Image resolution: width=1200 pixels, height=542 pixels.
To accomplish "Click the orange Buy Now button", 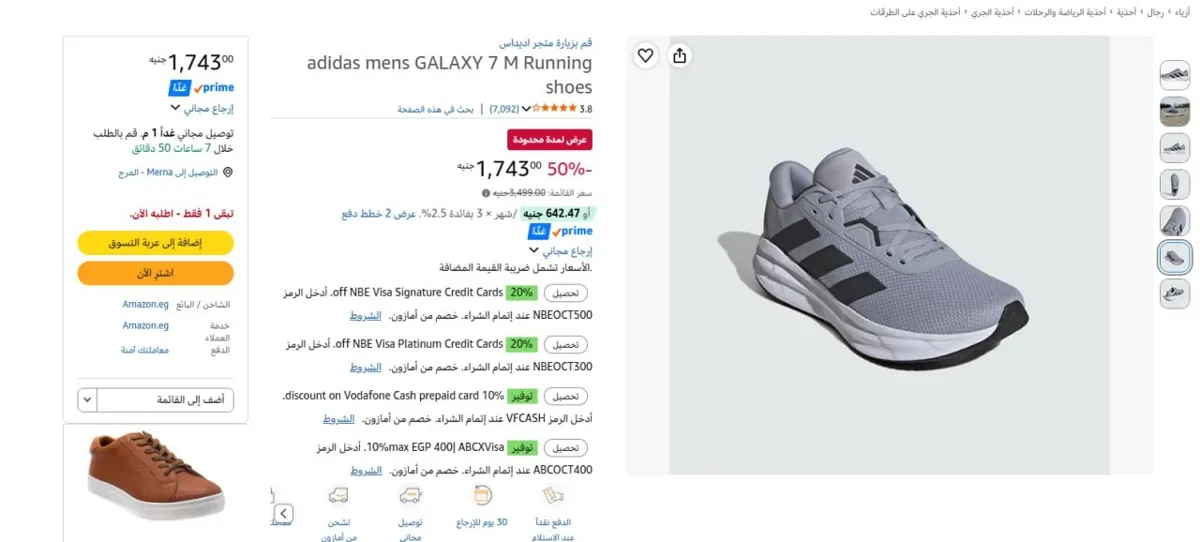I will click(156, 273).
